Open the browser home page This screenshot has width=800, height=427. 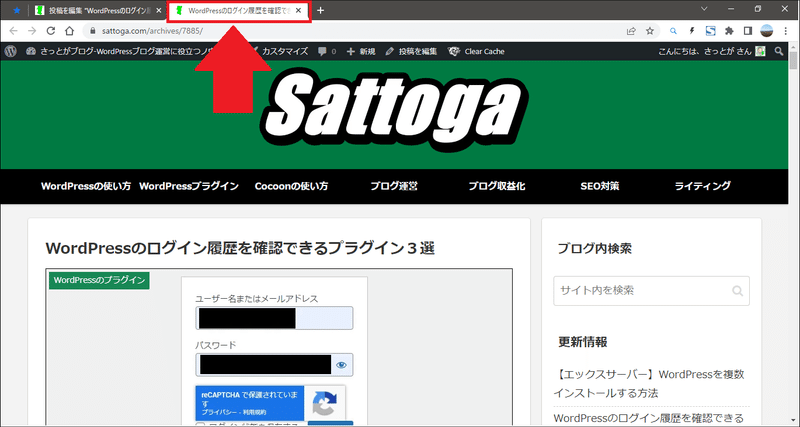69,31
